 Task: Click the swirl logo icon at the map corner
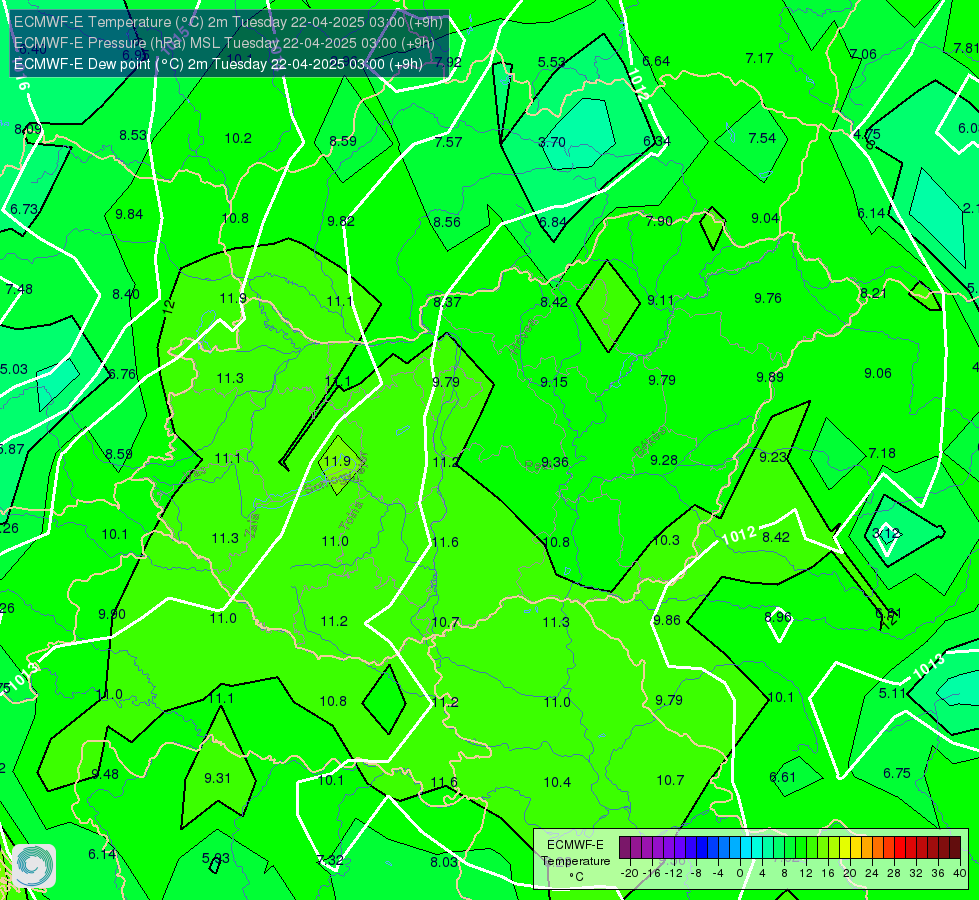34,866
